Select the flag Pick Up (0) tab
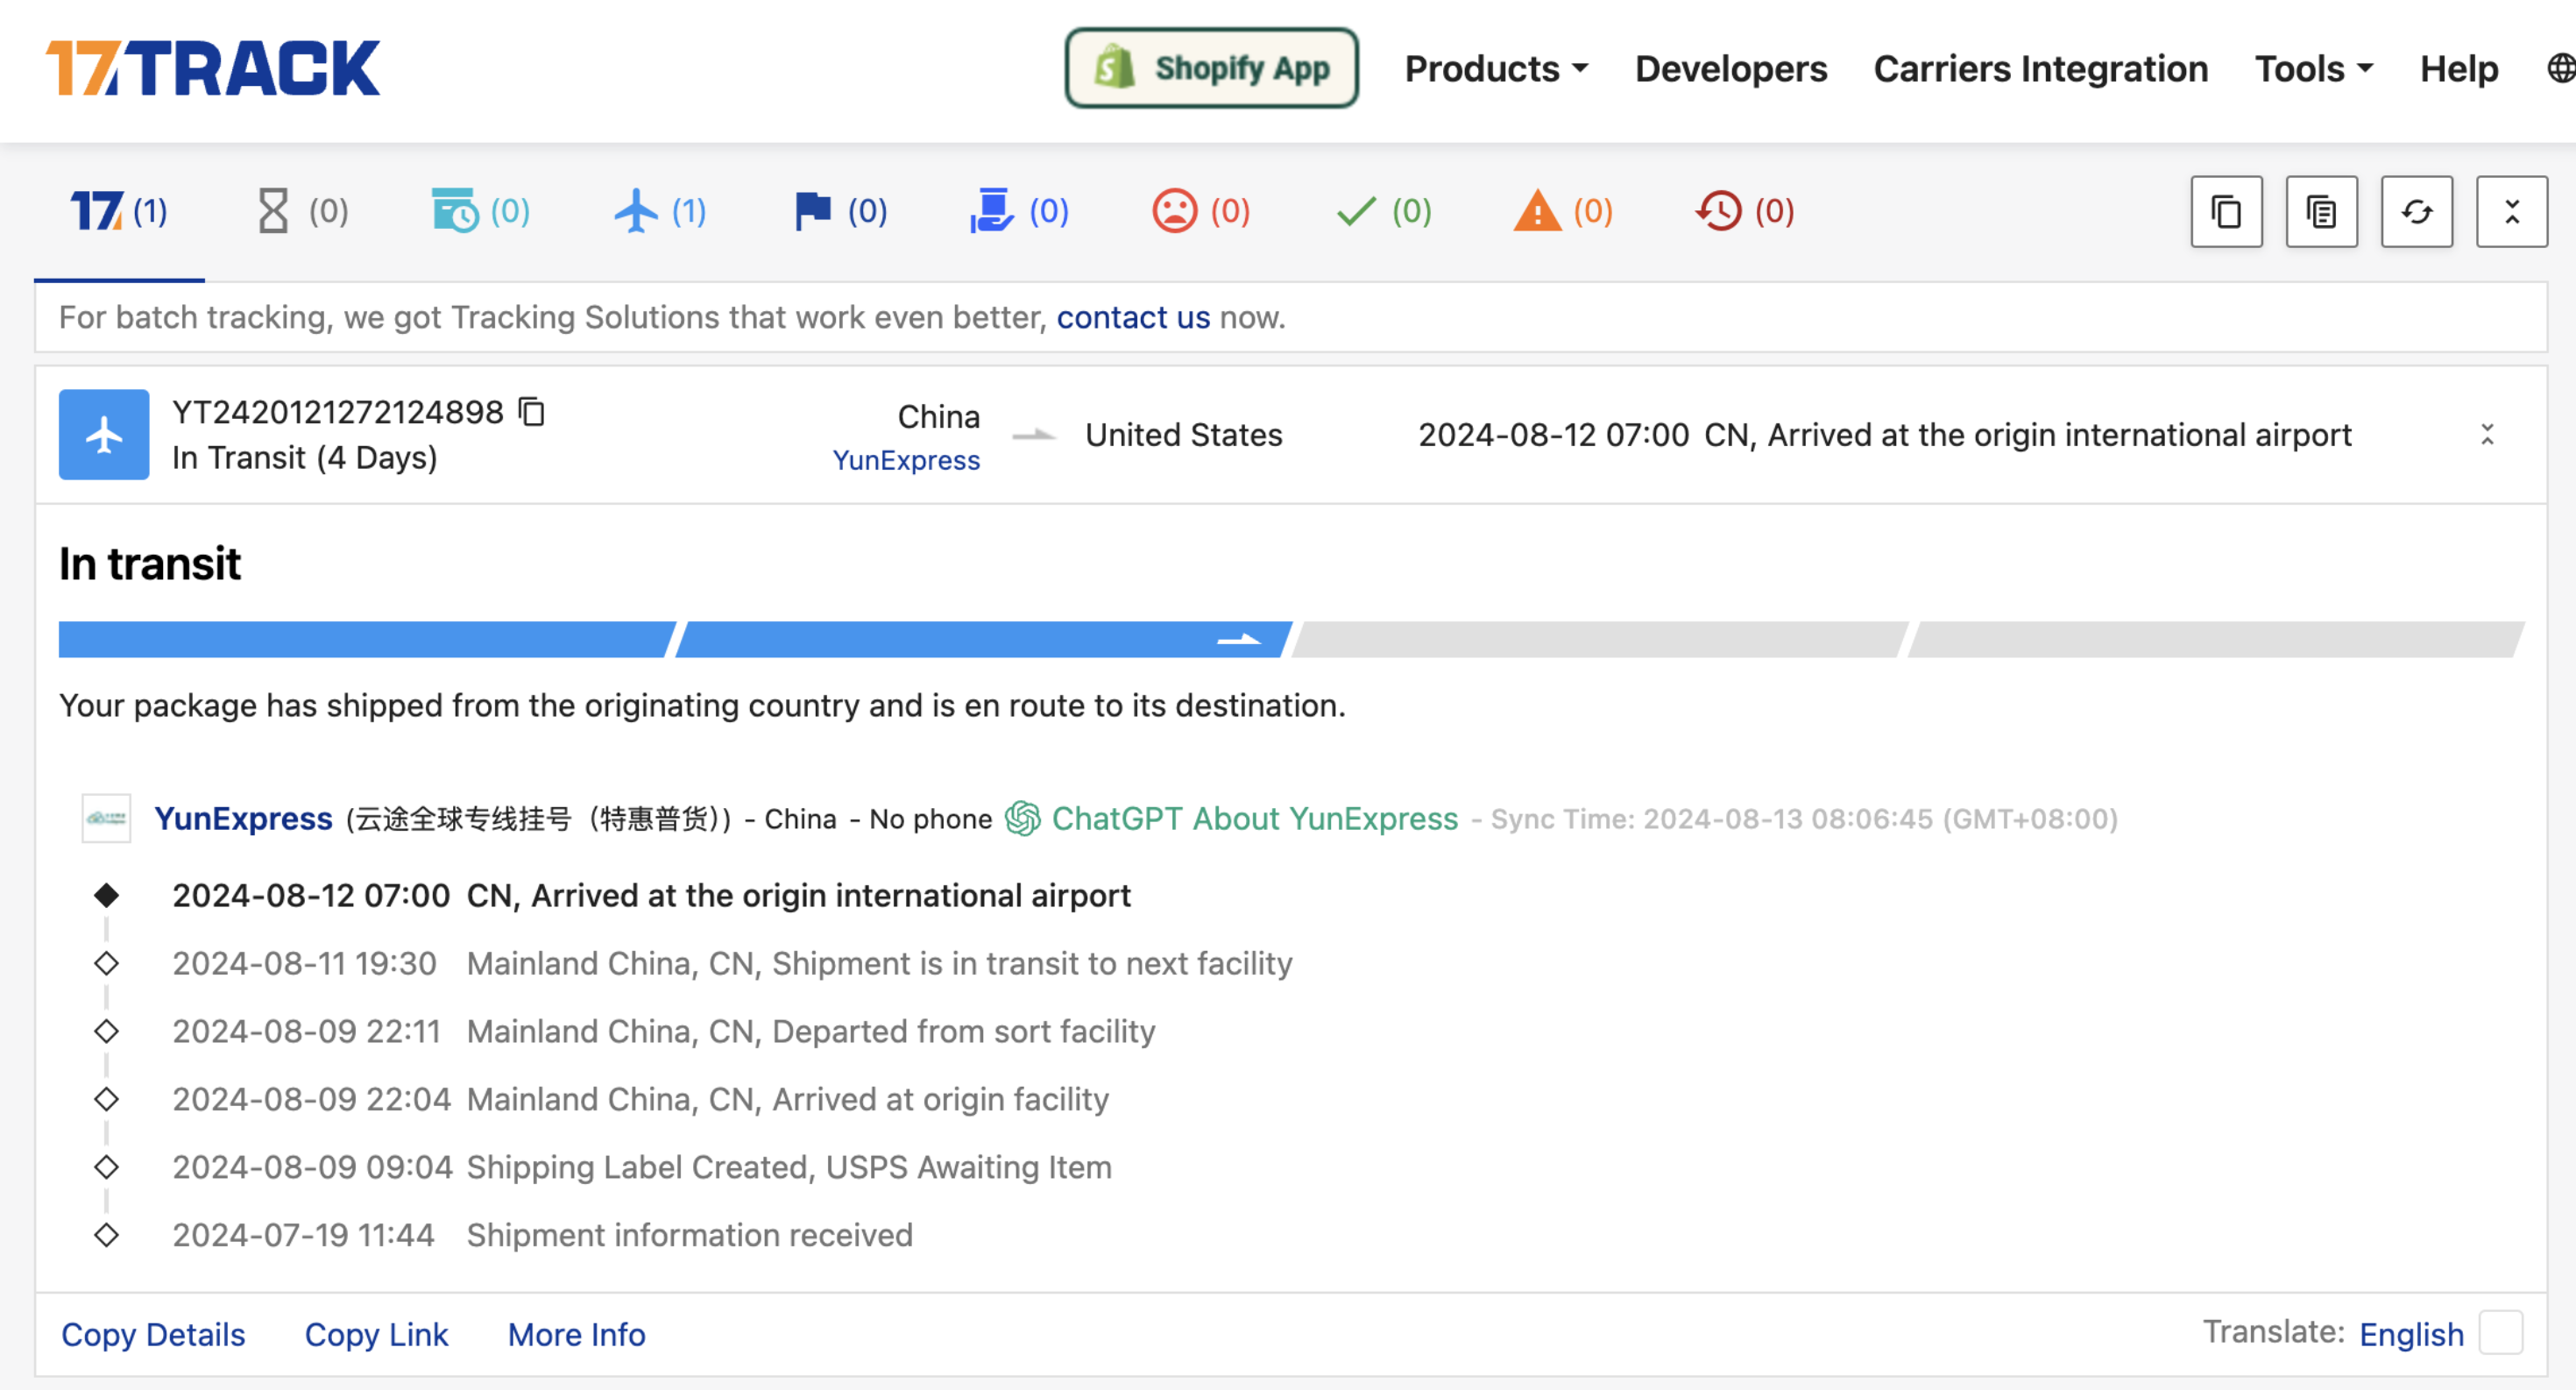The width and height of the screenshot is (2576, 1390). click(840, 211)
